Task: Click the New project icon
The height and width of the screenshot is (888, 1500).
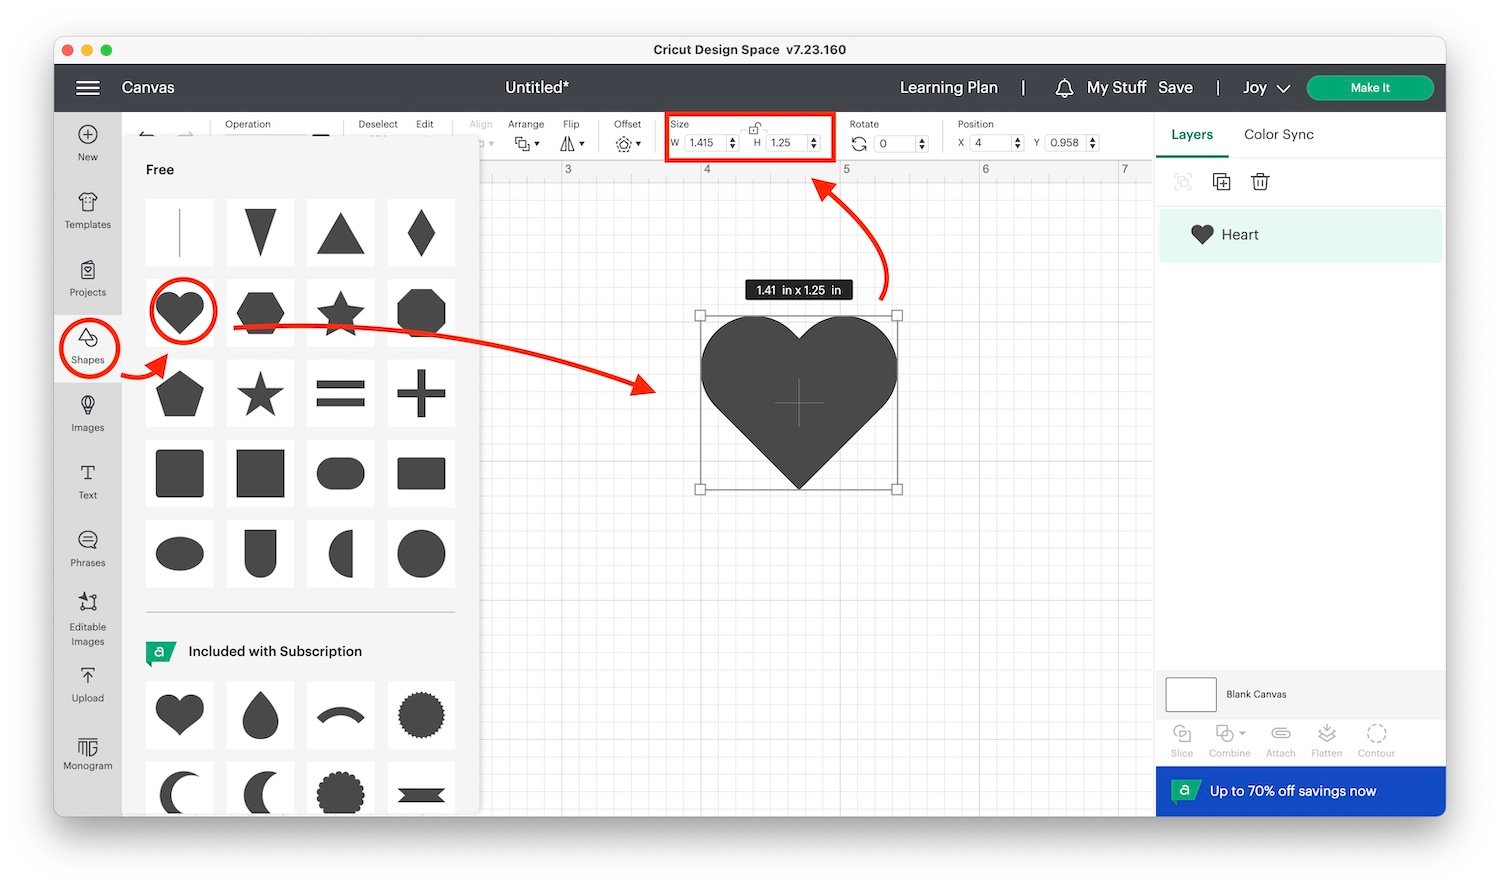Action: pyautogui.click(x=88, y=135)
